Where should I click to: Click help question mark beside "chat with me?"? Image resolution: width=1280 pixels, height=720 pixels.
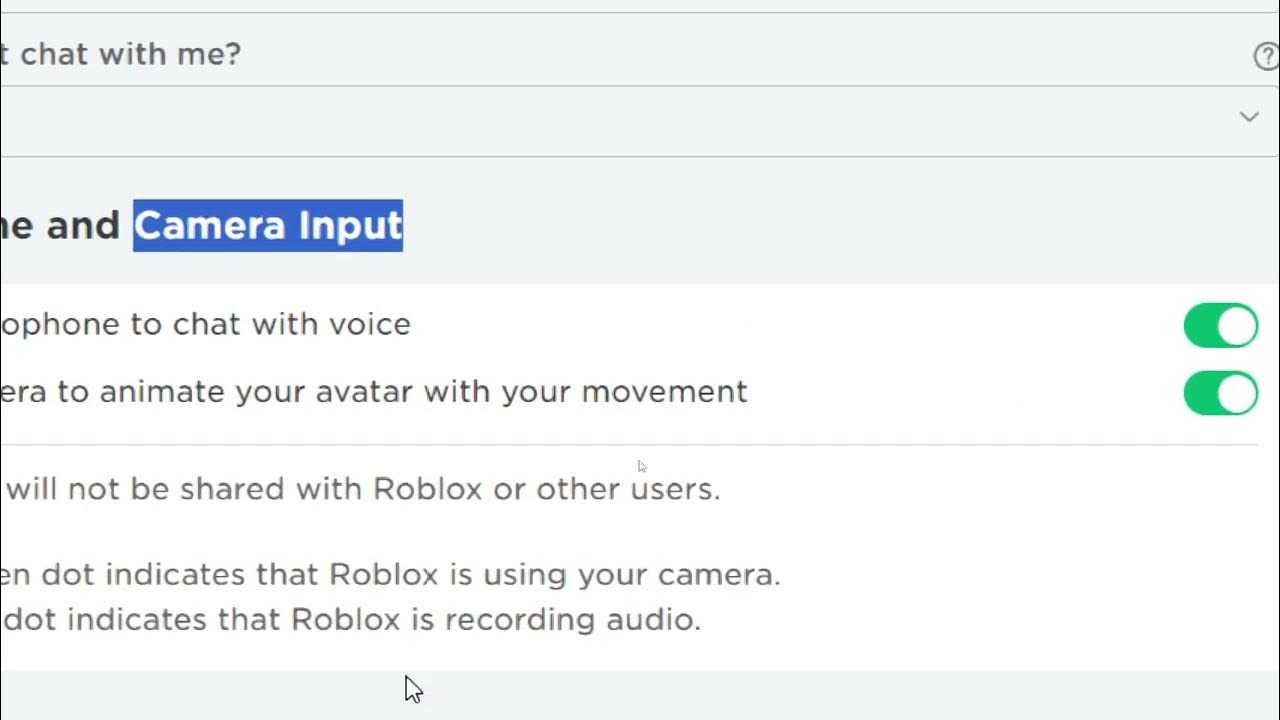[x=1267, y=57]
